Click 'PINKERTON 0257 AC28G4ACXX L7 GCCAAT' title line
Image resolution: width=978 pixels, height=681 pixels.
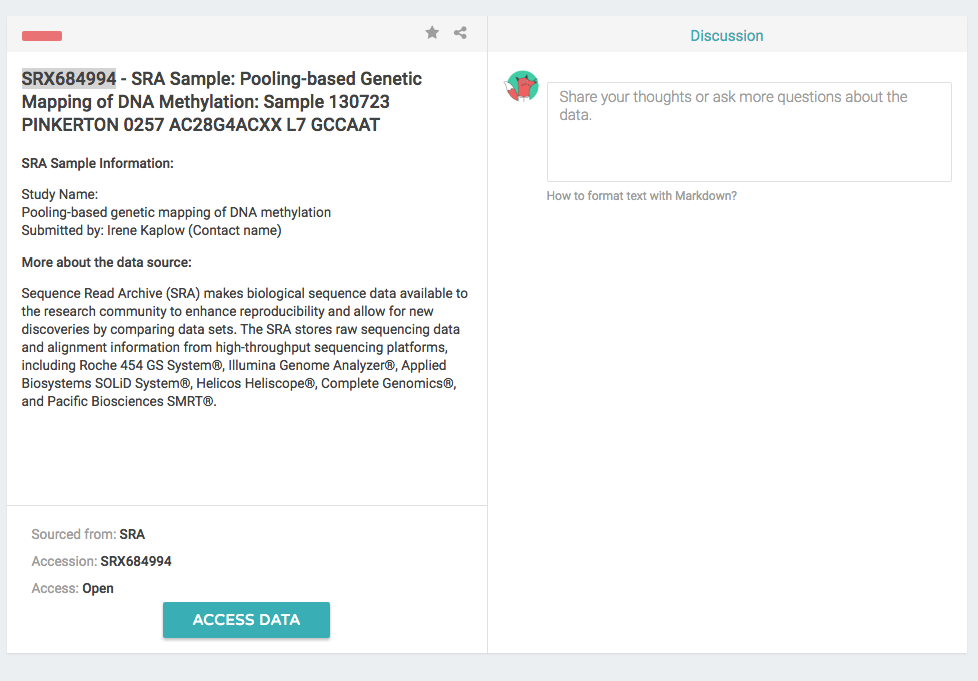pos(201,125)
